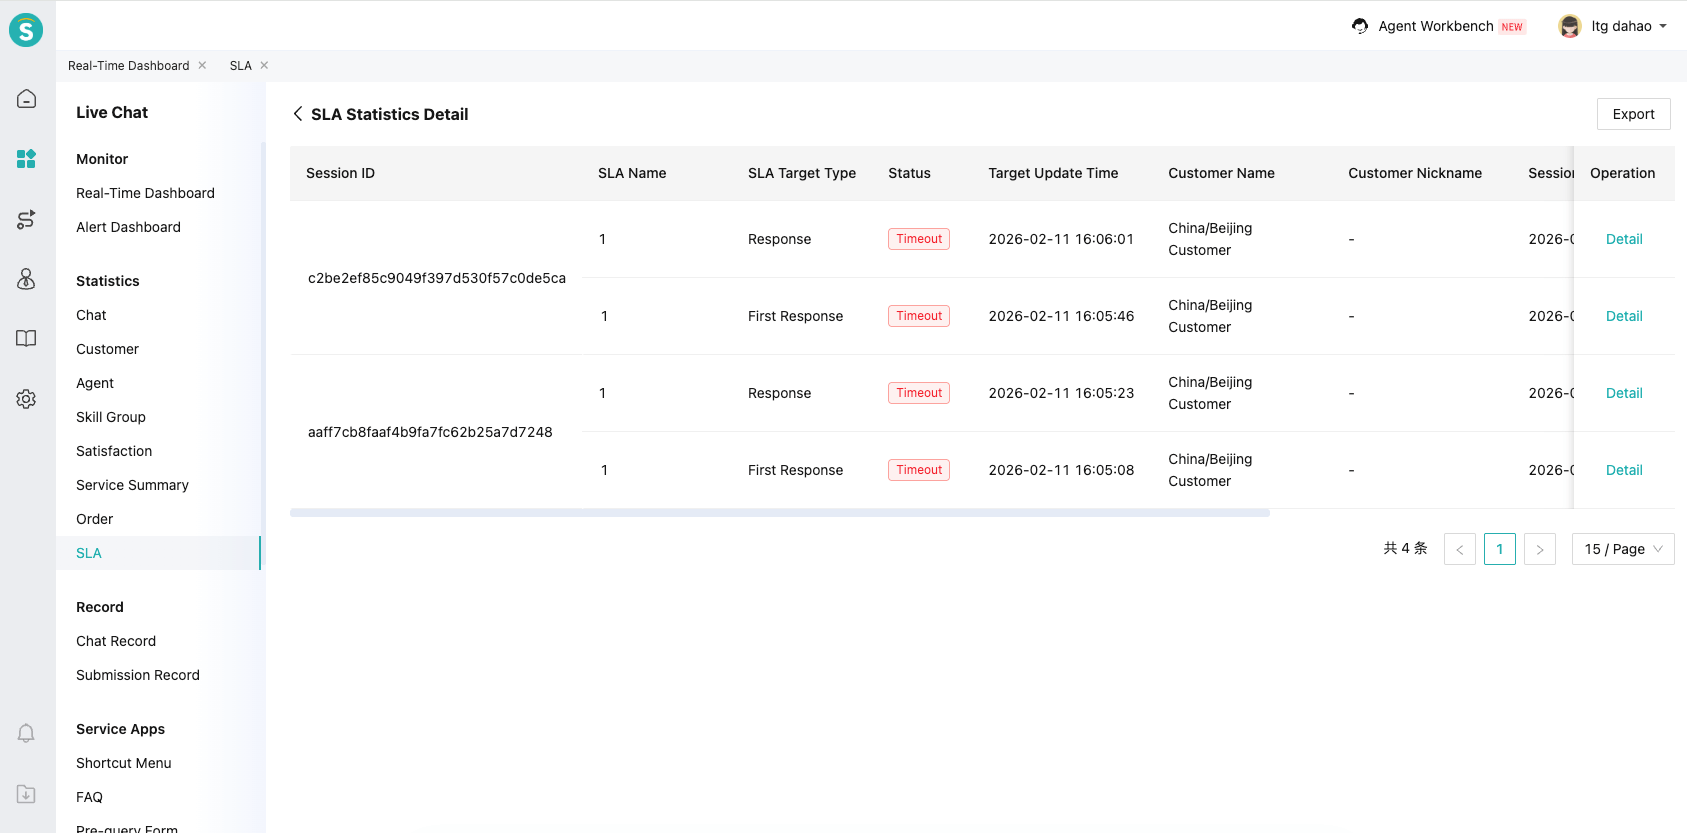1687x833 pixels.
Task: Open the download center icon in sidebar
Action: 27,794
